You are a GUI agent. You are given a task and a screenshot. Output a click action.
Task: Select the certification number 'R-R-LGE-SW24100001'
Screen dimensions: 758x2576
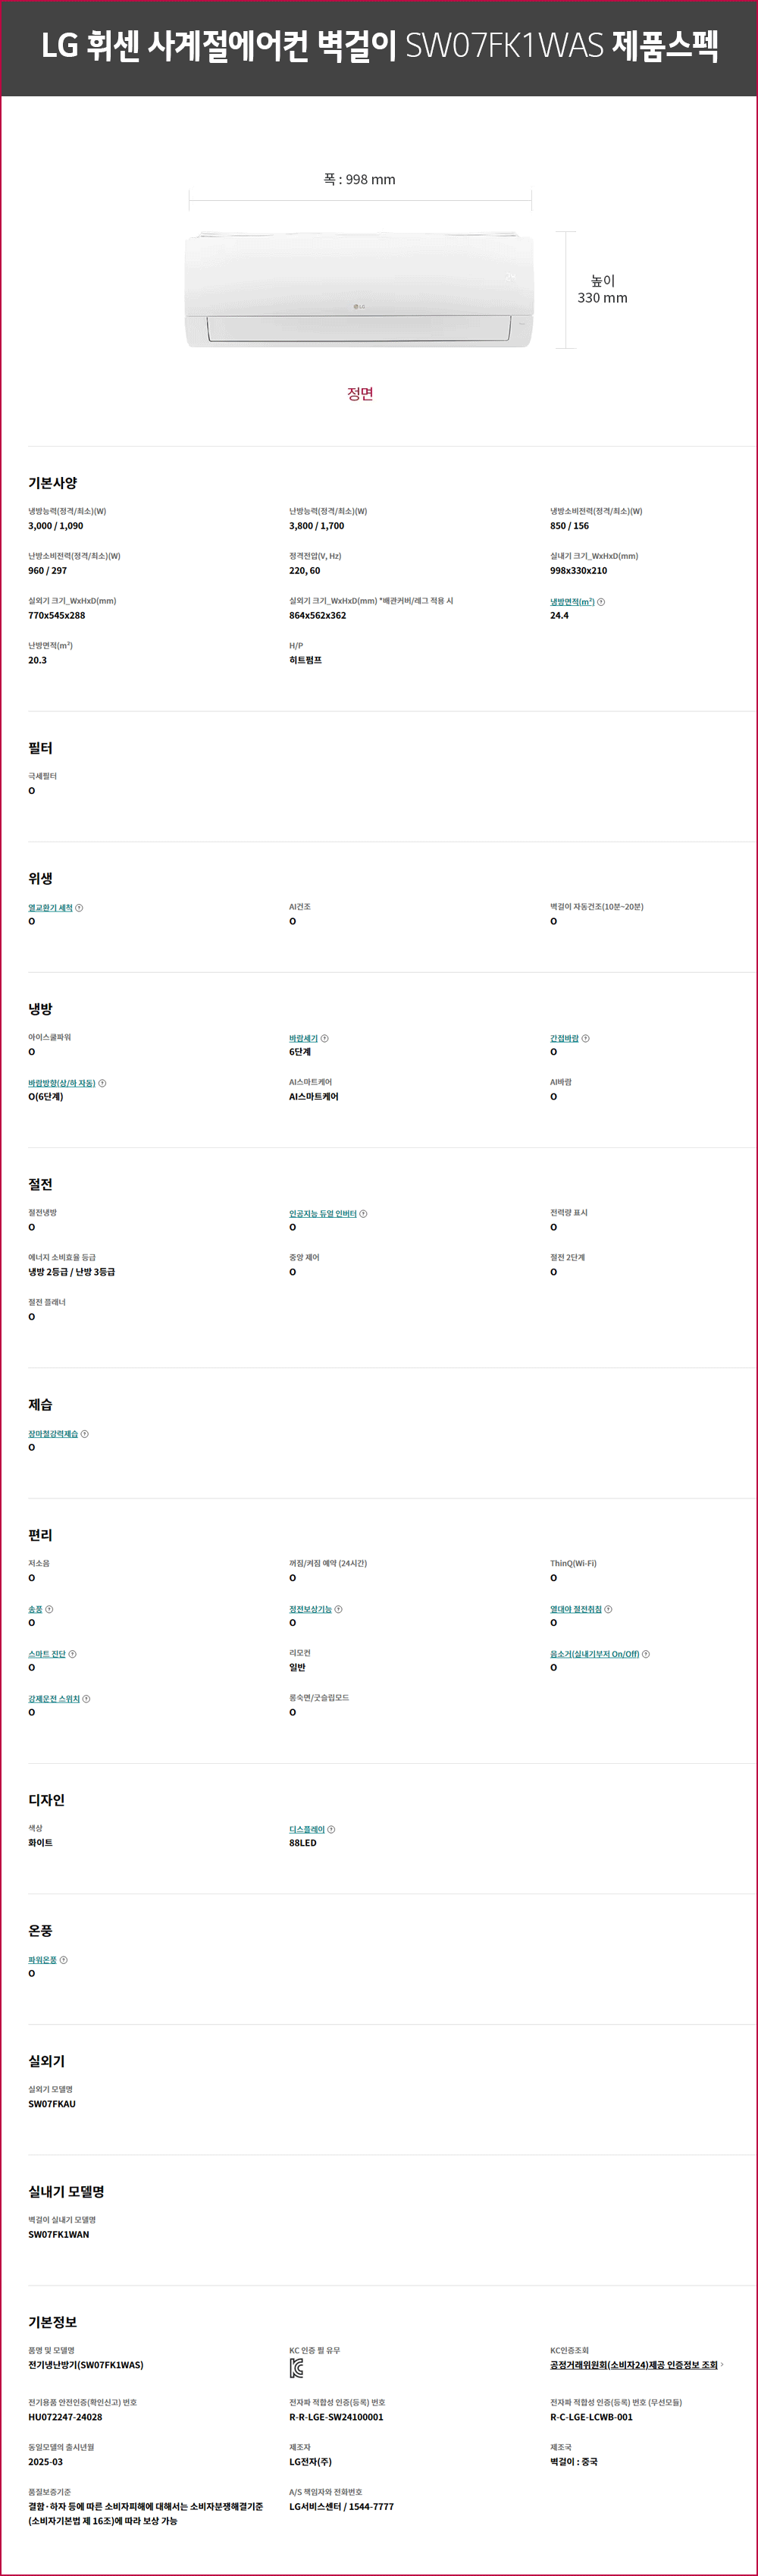point(336,2417)
